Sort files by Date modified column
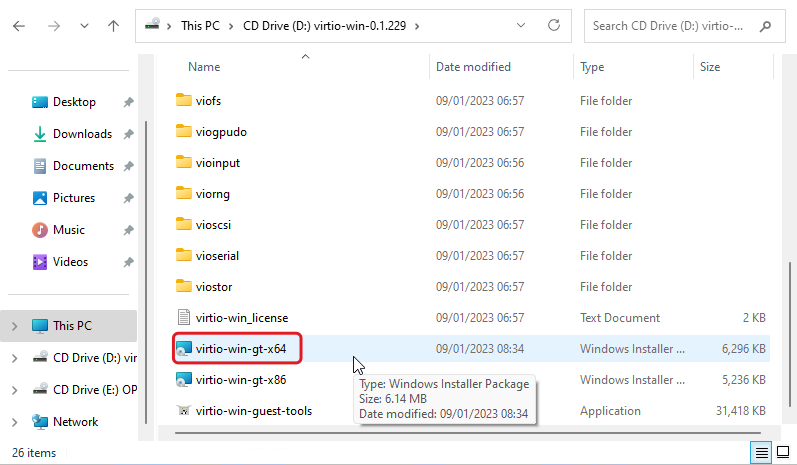The height and width of the screenshot is (465, 797). click(x=473, y=67)
